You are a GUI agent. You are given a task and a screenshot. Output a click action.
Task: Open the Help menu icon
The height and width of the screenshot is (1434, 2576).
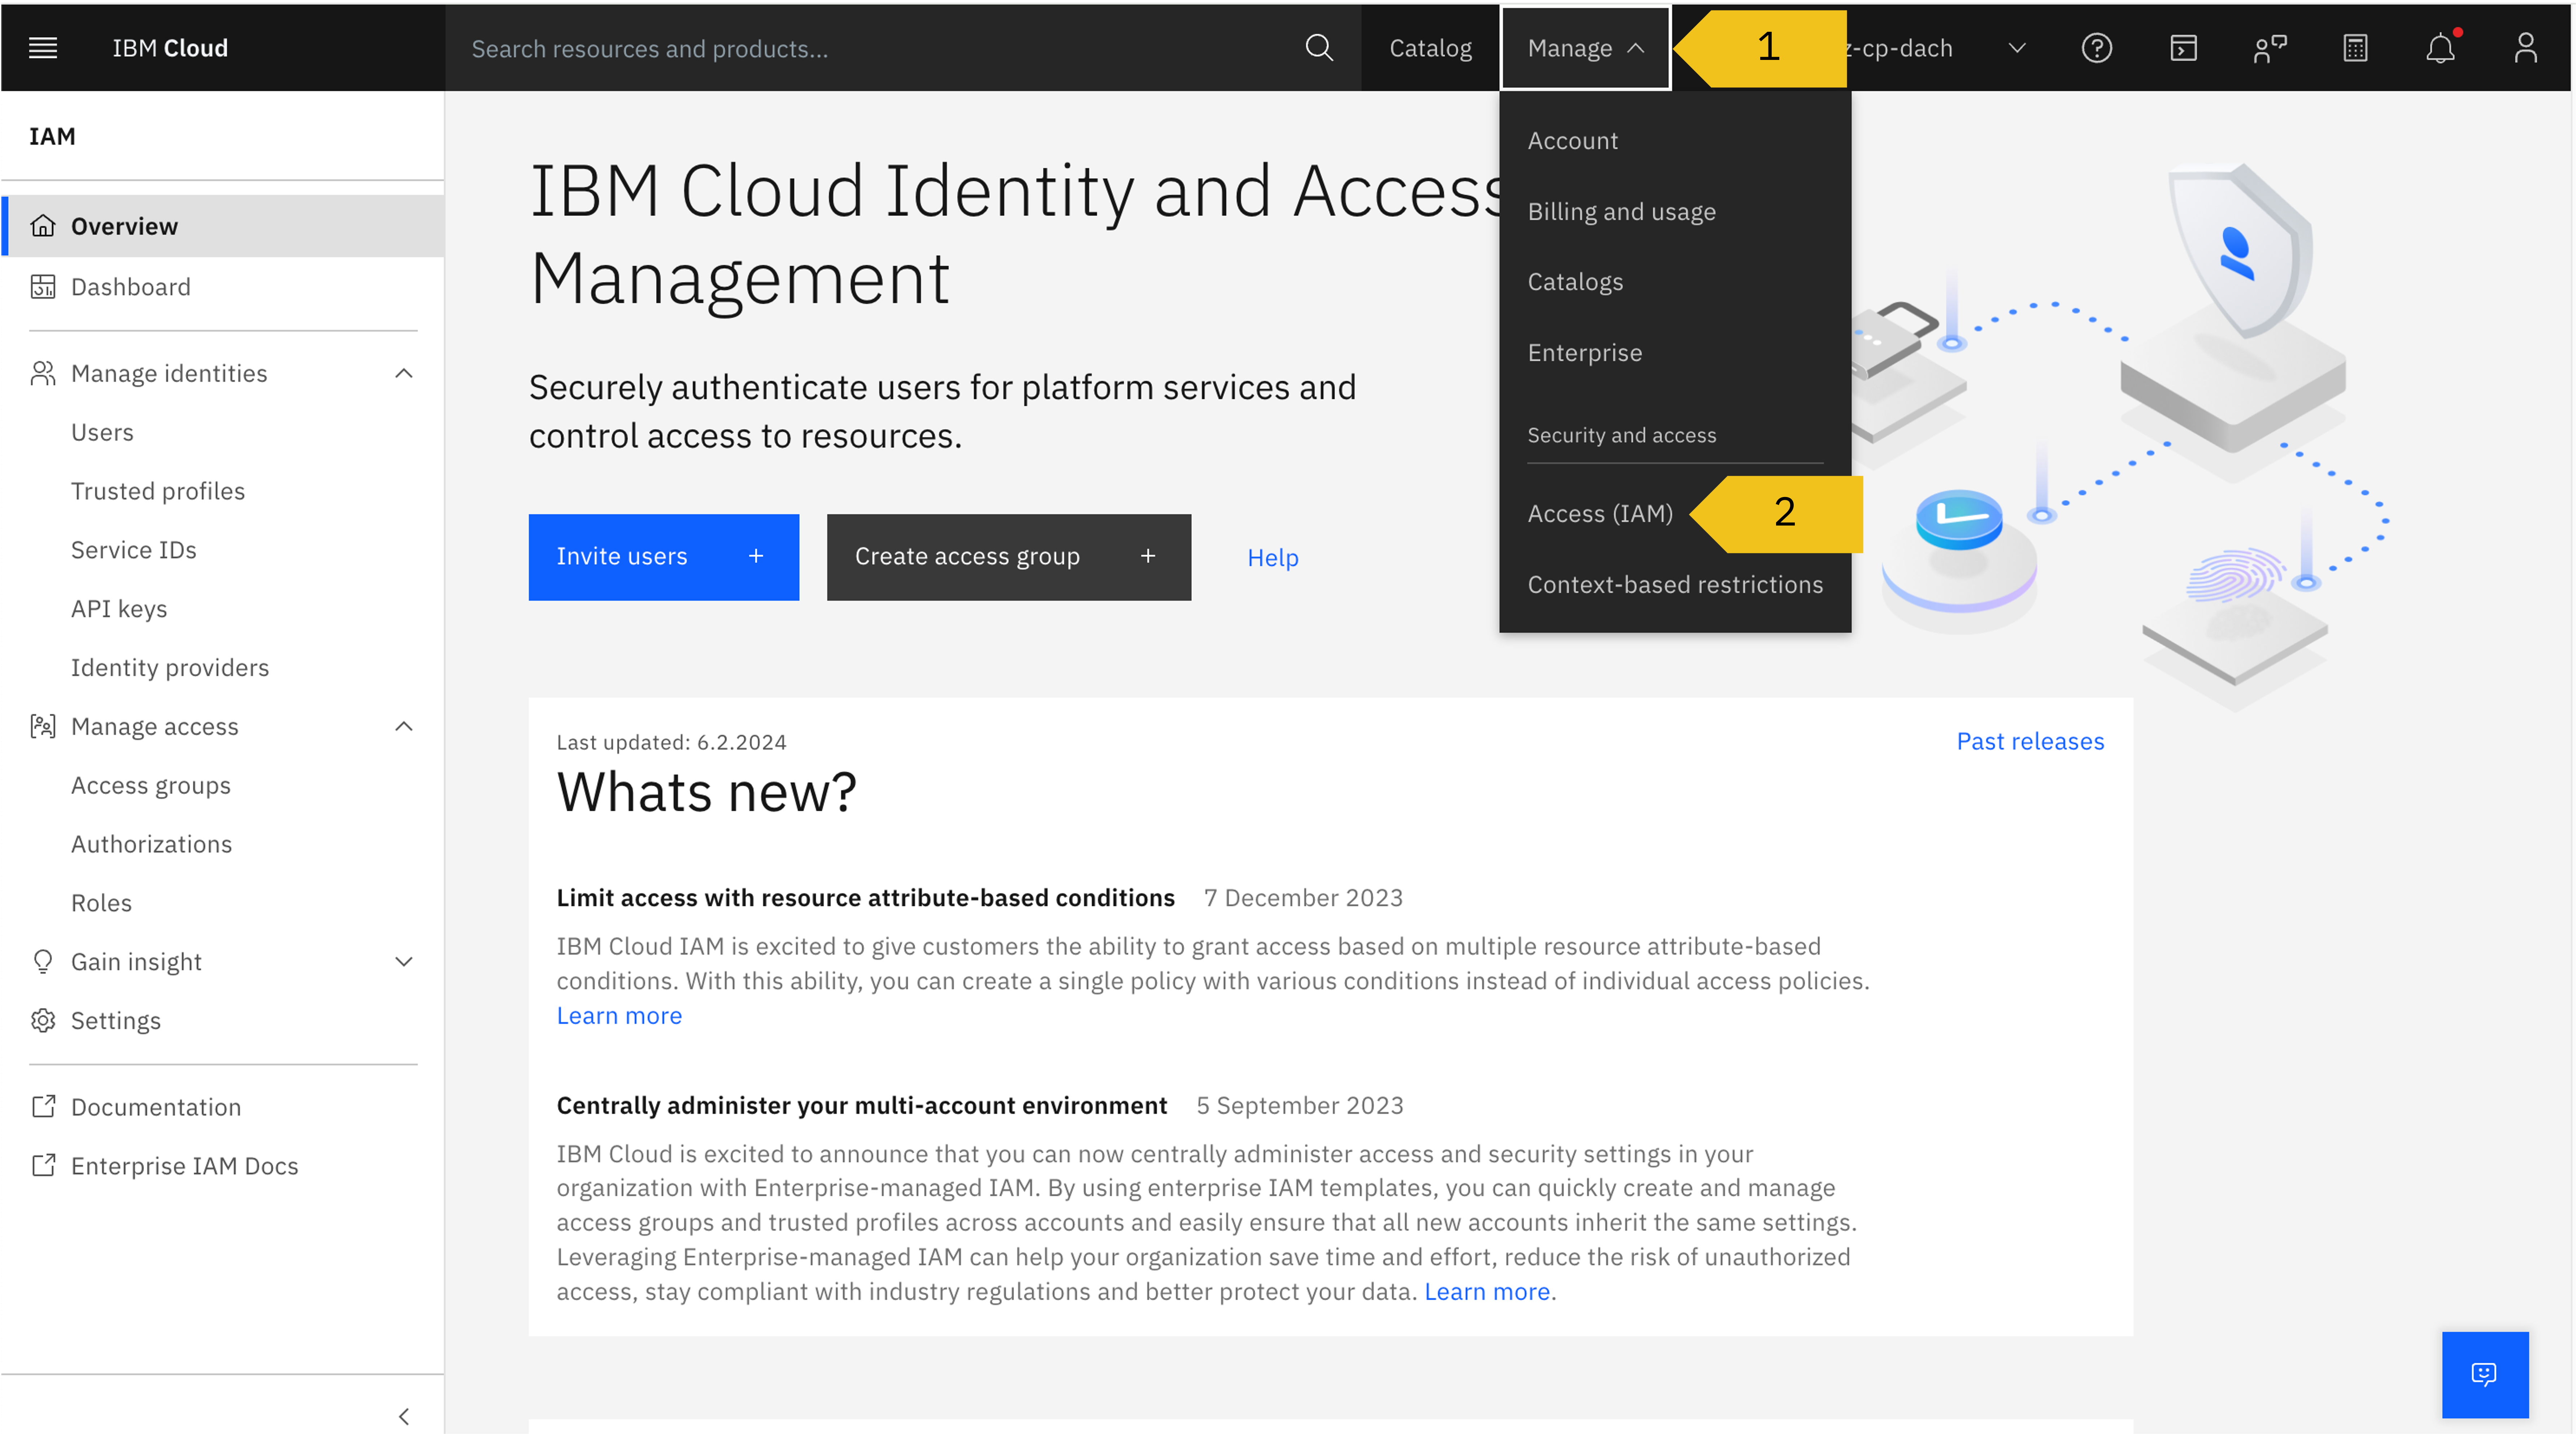pos(2097,47)
